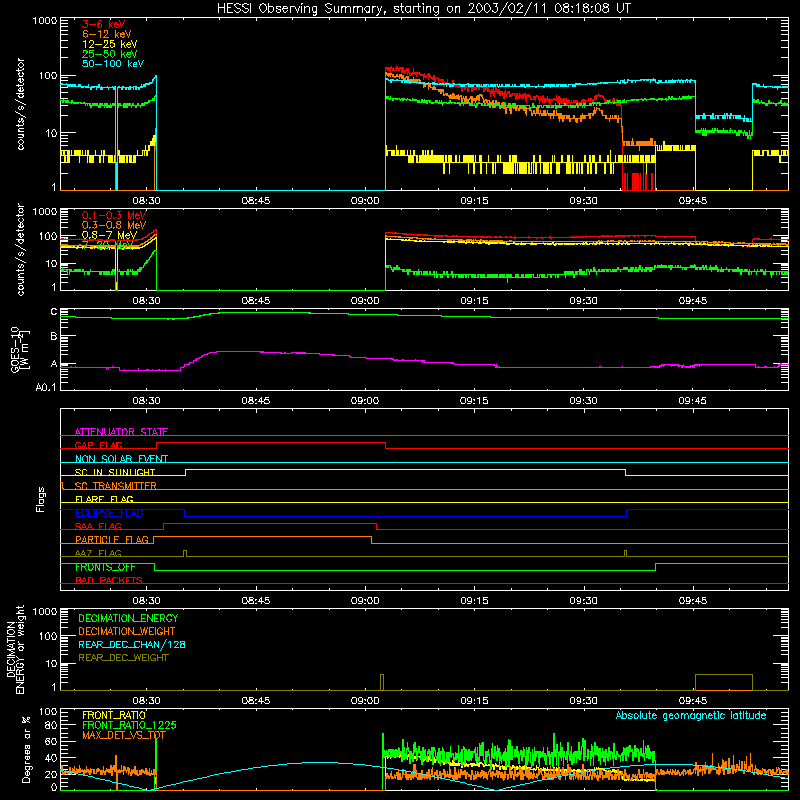Click the FRONTS_OFF flag label

point(105,567)
